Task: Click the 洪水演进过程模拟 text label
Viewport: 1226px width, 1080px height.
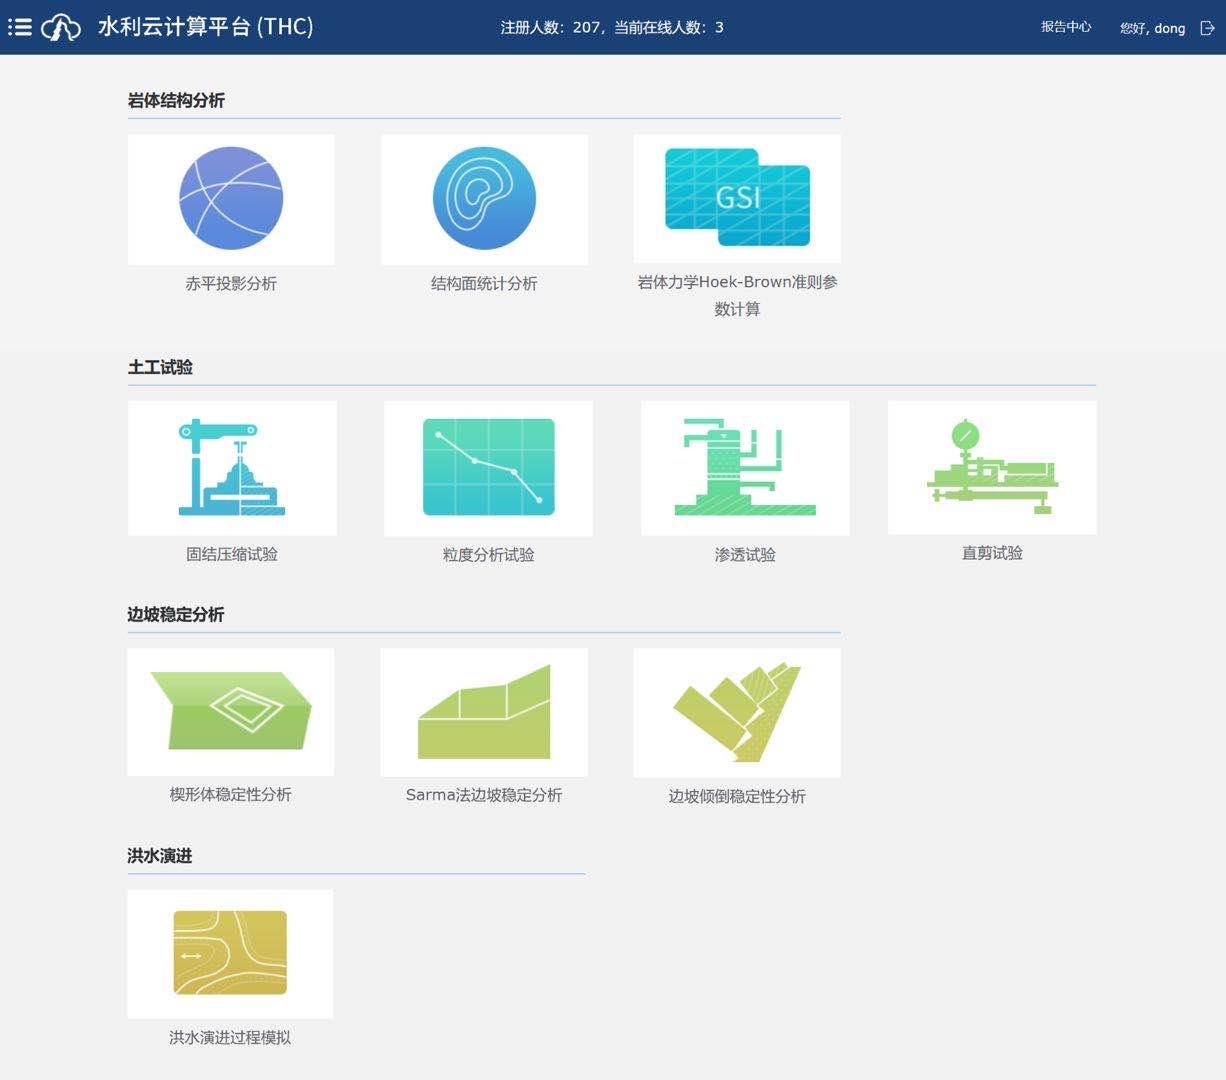Action: [x=230, y=1038]
